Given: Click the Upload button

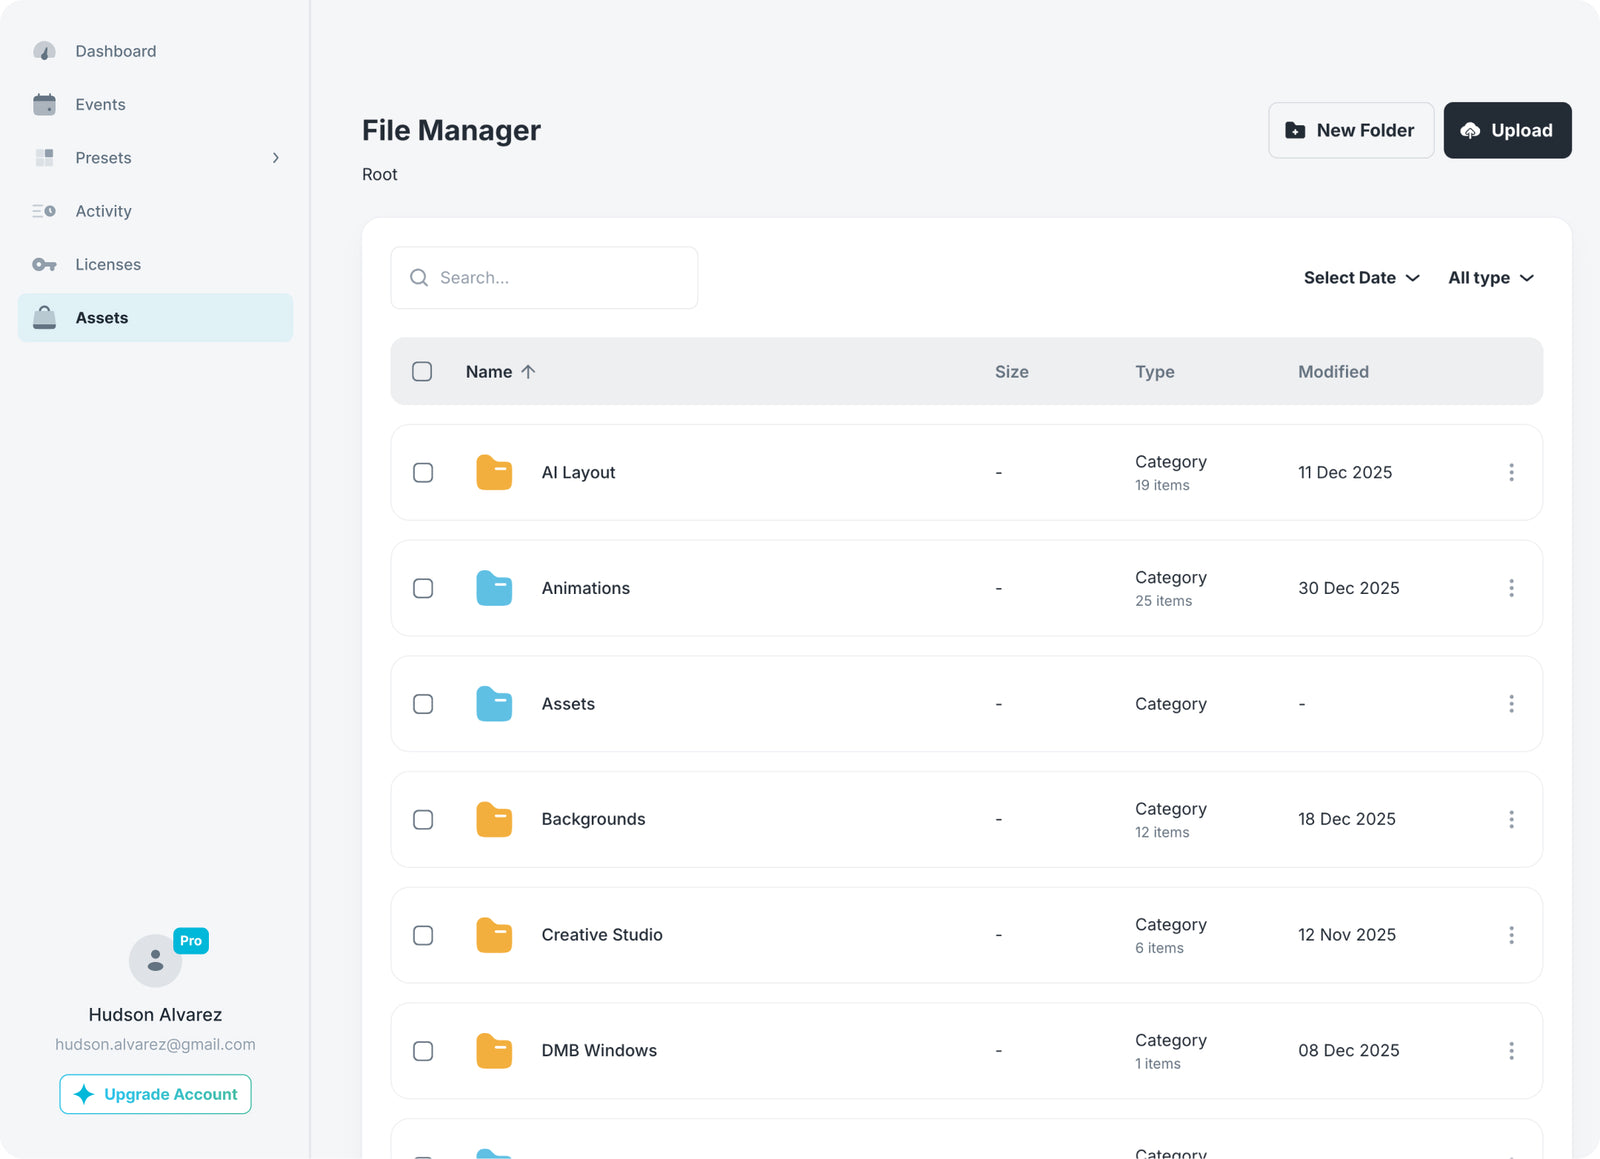Looking at the screenshot, I should [1507, 130].
